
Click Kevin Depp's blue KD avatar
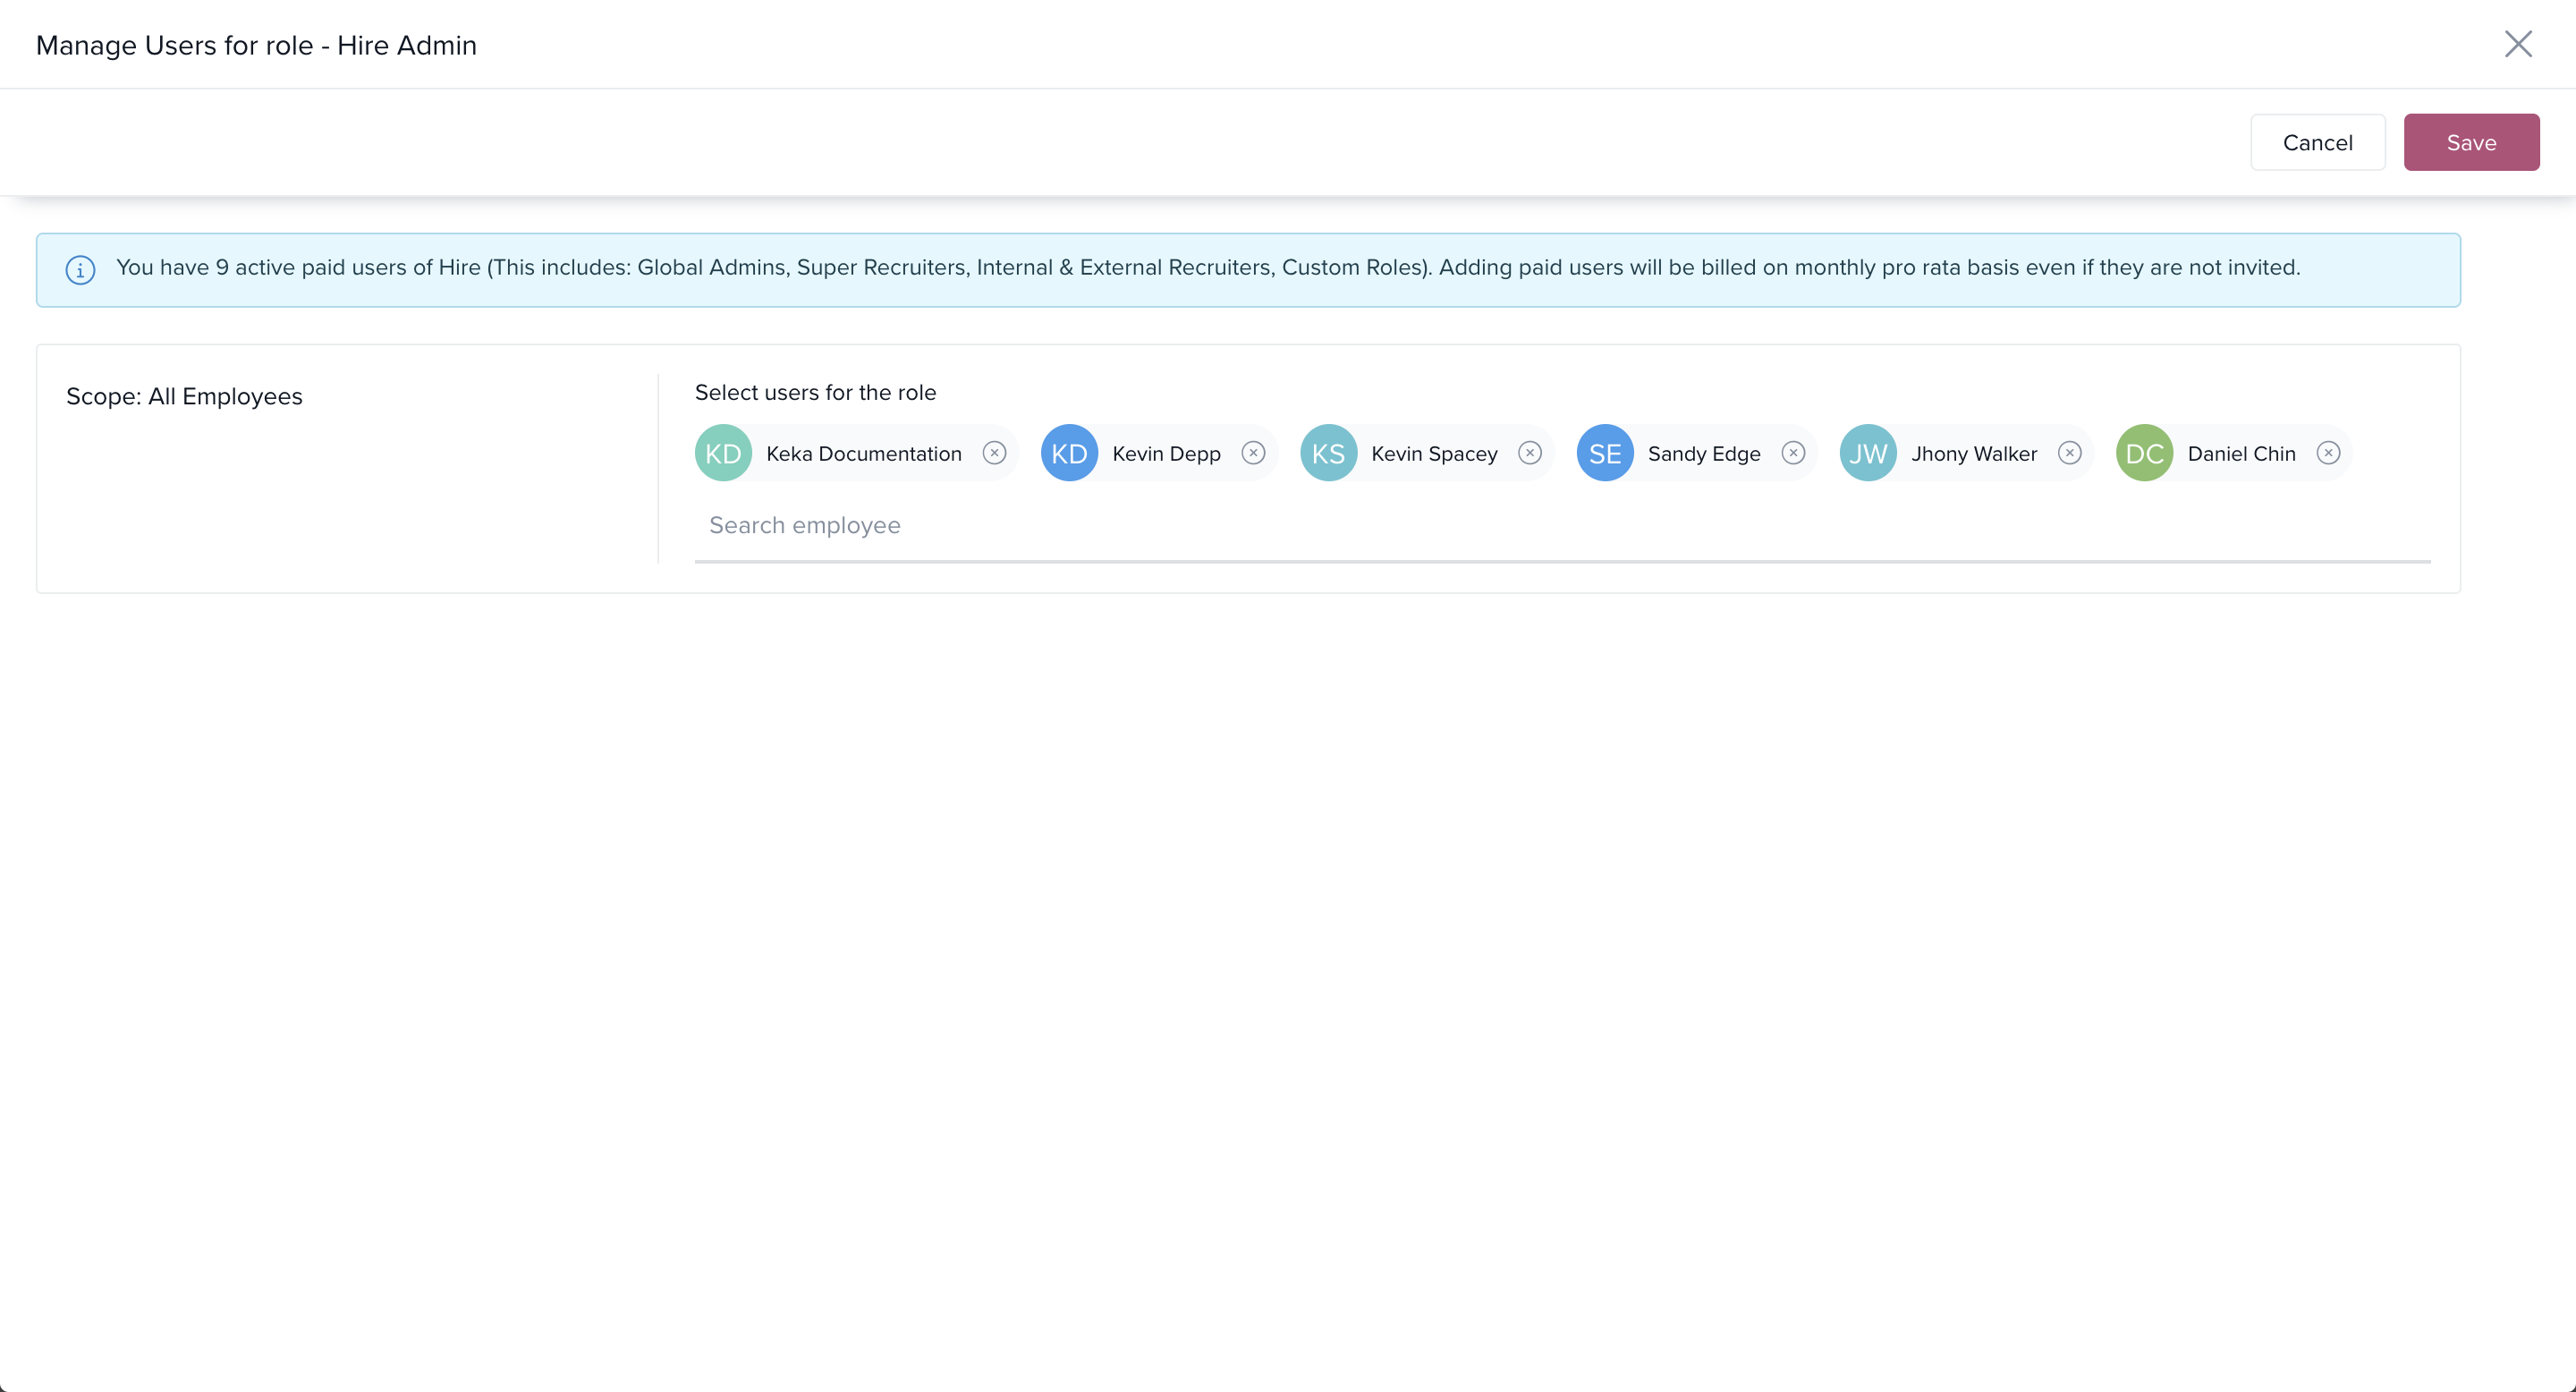click(x=1069, y=453)
